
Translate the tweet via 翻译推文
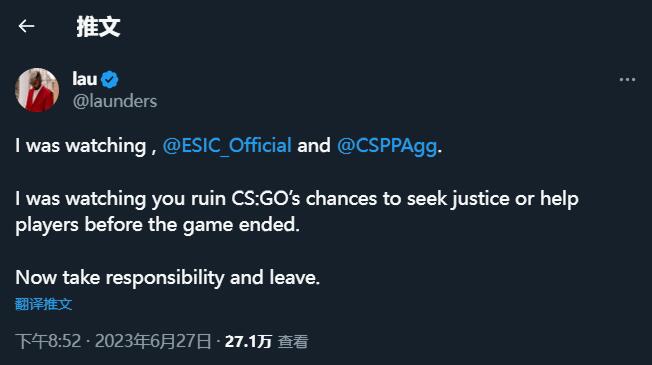[x=43, y=304]
